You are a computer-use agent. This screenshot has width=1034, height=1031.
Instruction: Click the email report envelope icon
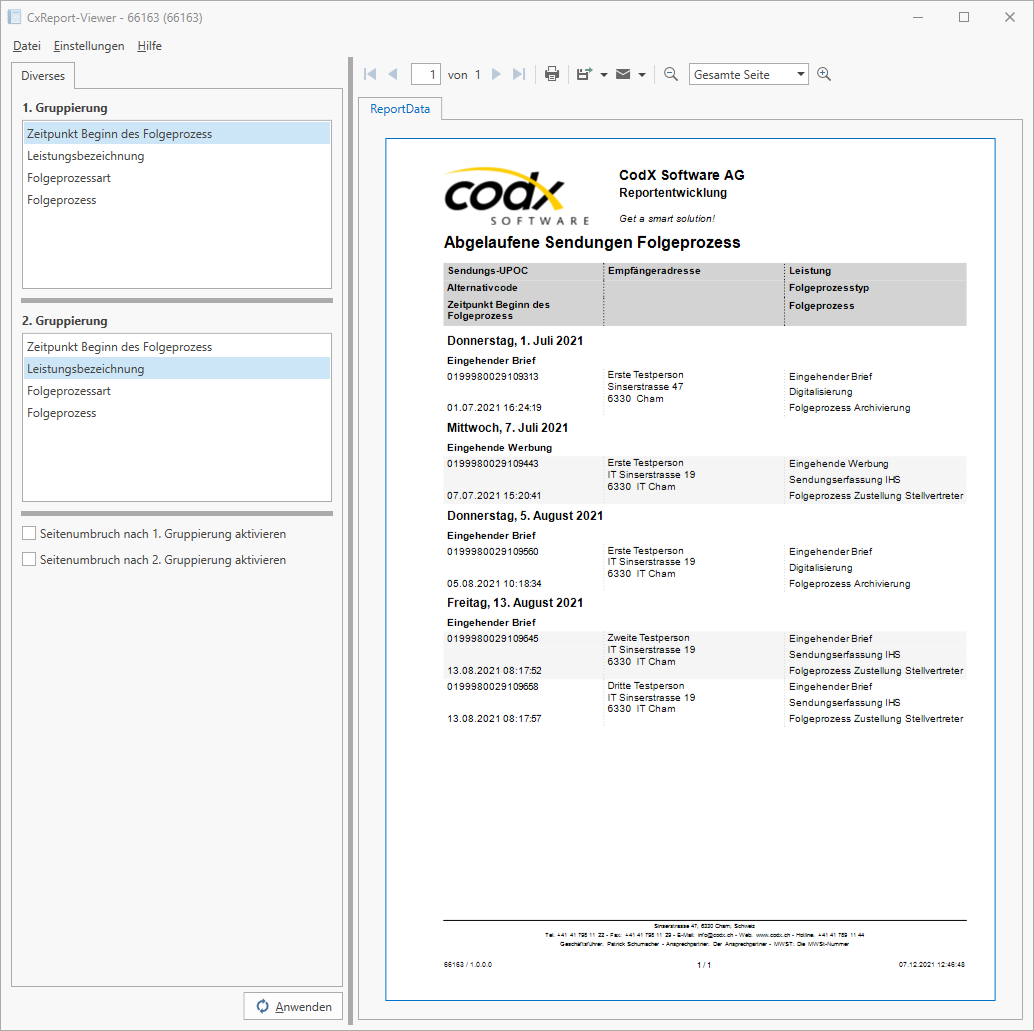624,73
